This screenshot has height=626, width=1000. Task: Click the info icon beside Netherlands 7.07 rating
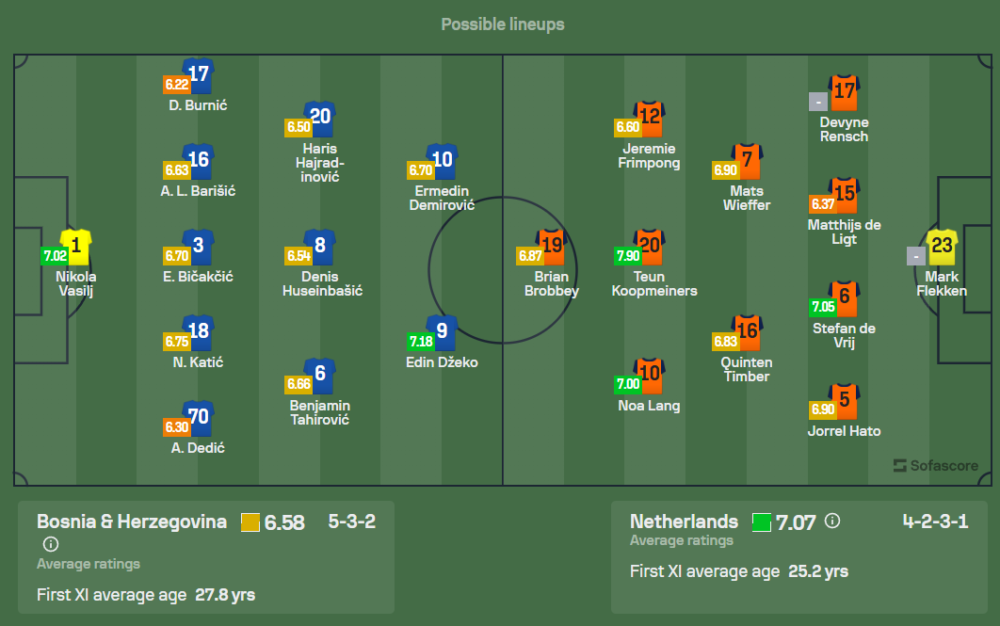coord(832,521)
